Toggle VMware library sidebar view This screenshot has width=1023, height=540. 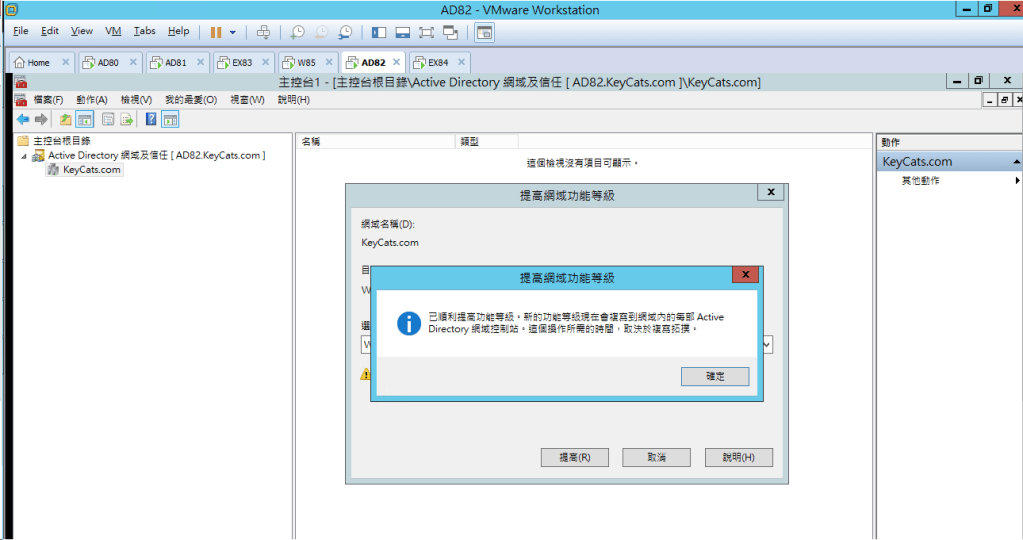(379, 32)
